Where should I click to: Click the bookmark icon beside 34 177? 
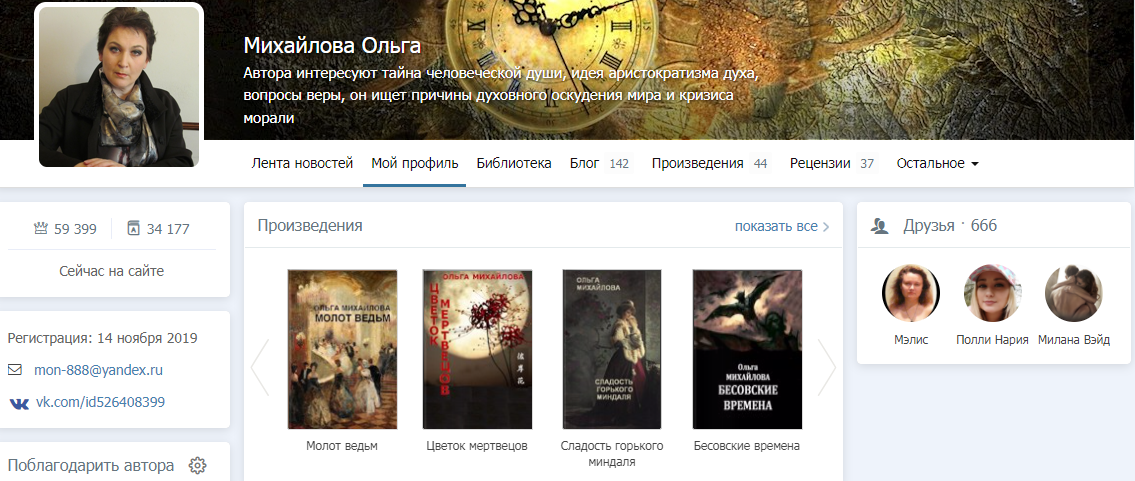133,229
